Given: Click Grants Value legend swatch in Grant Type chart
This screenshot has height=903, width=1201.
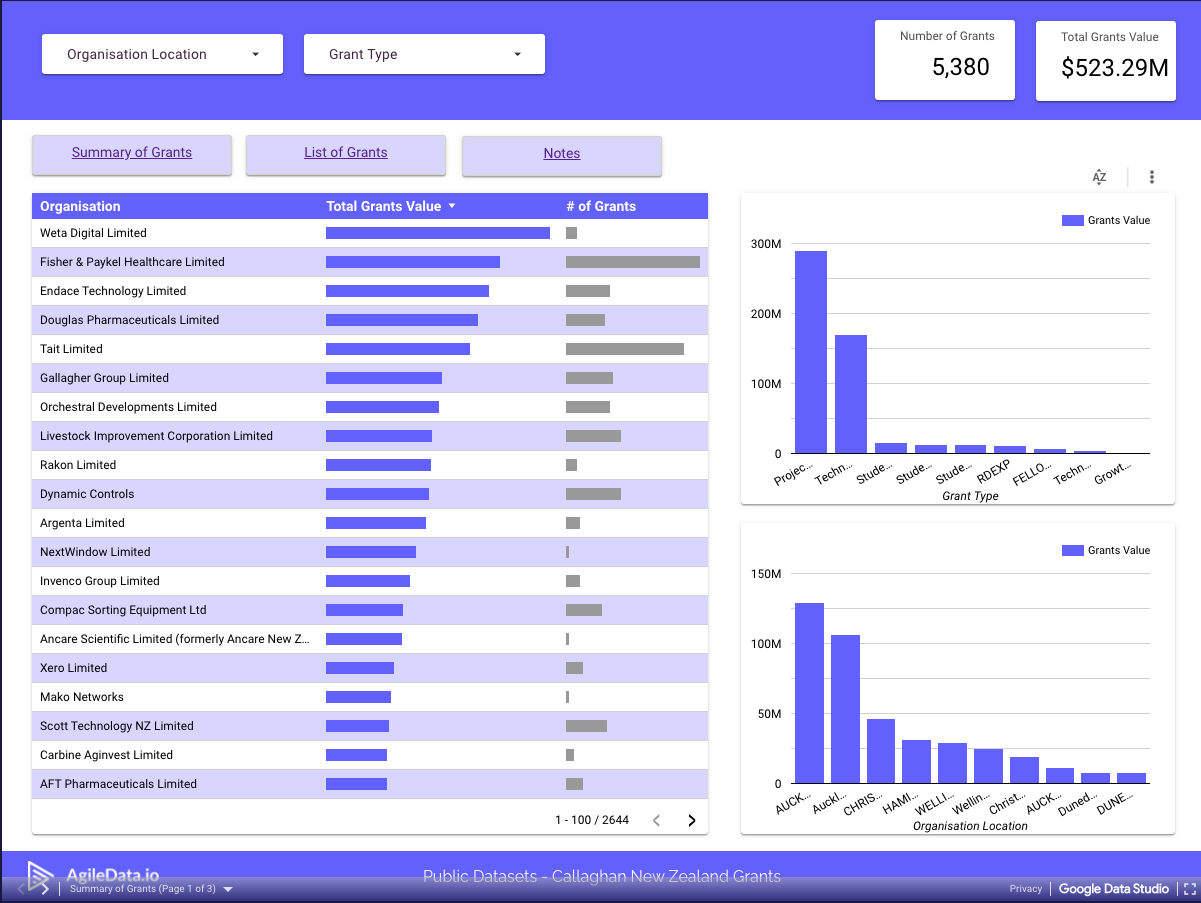Looking at the screenshot, I should (x=1072, y=220).
